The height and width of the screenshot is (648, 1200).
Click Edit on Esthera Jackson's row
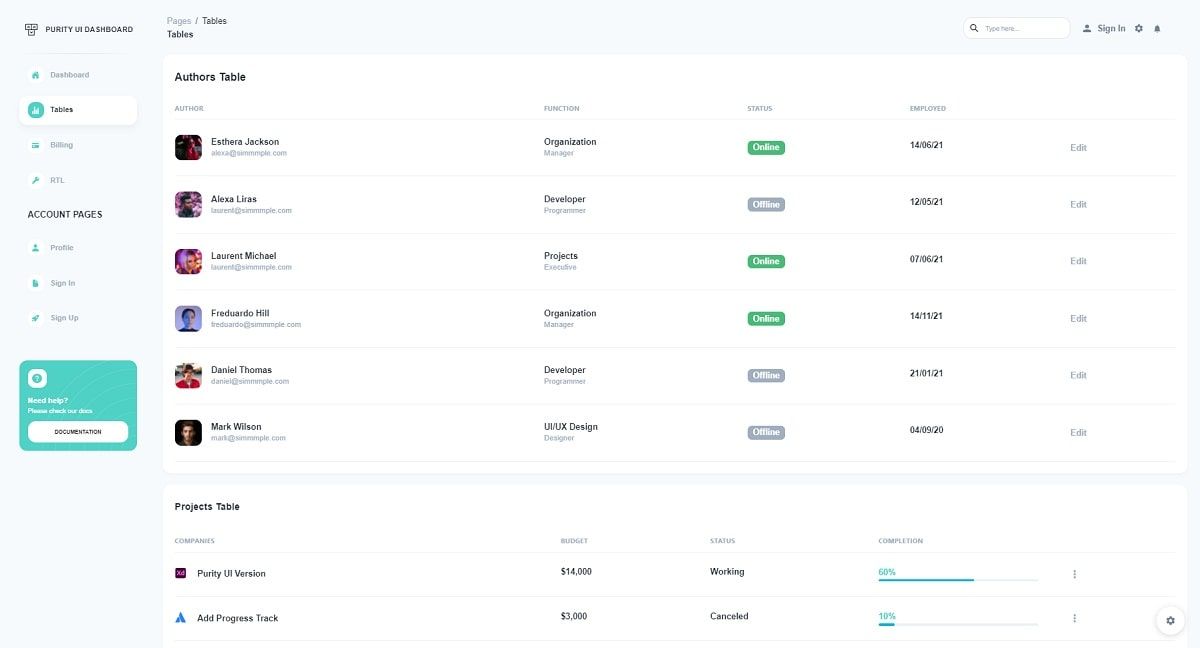(1078, 147)
